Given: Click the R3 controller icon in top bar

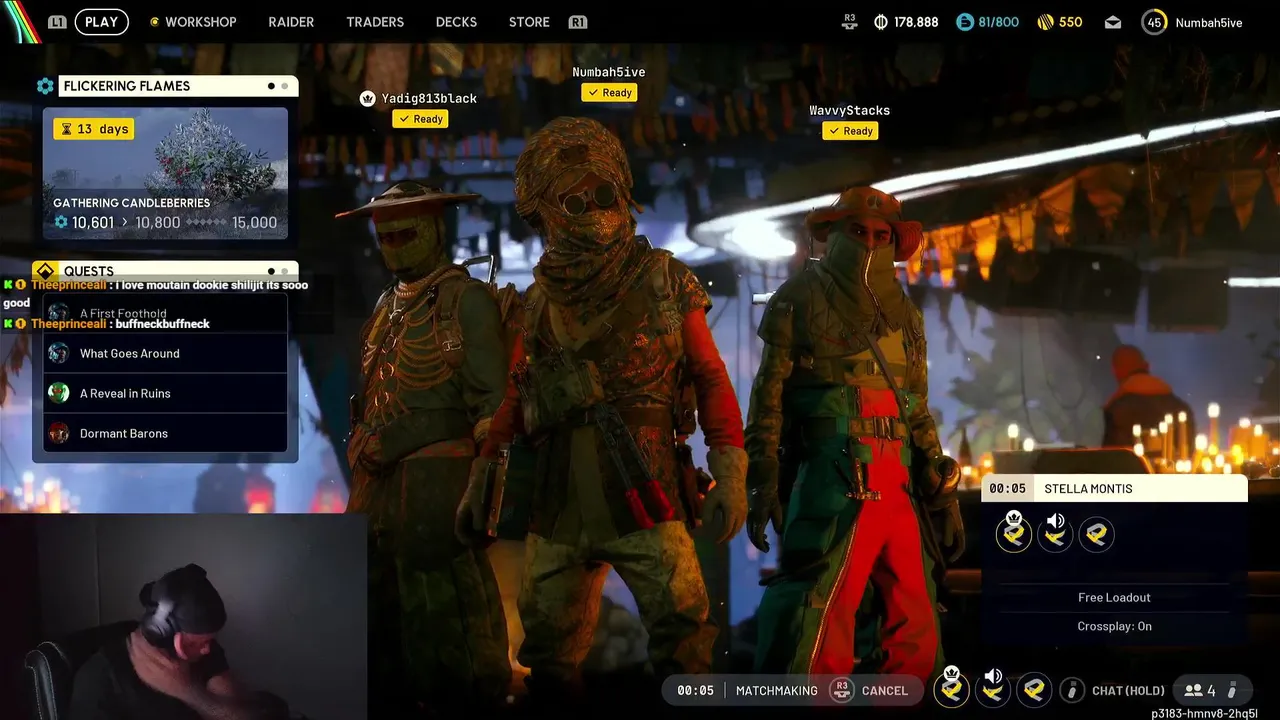Looking at the screenshot, I should pos(850,21).
